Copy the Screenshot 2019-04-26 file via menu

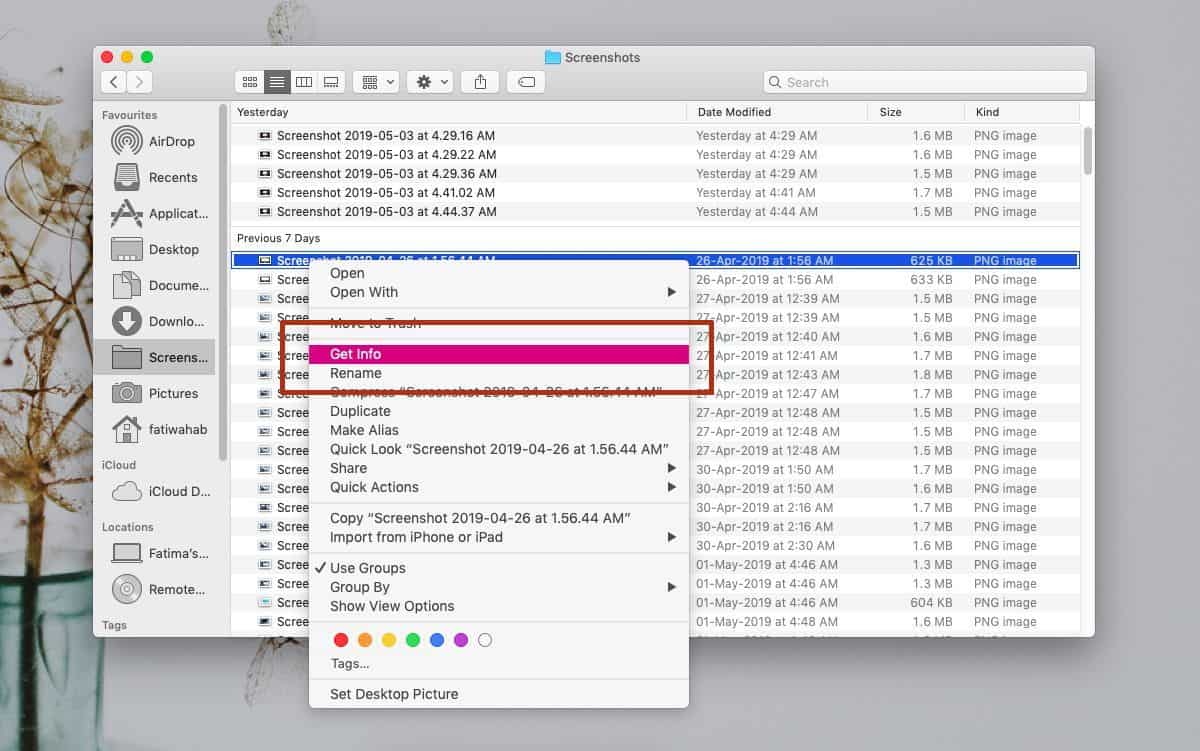499,518
